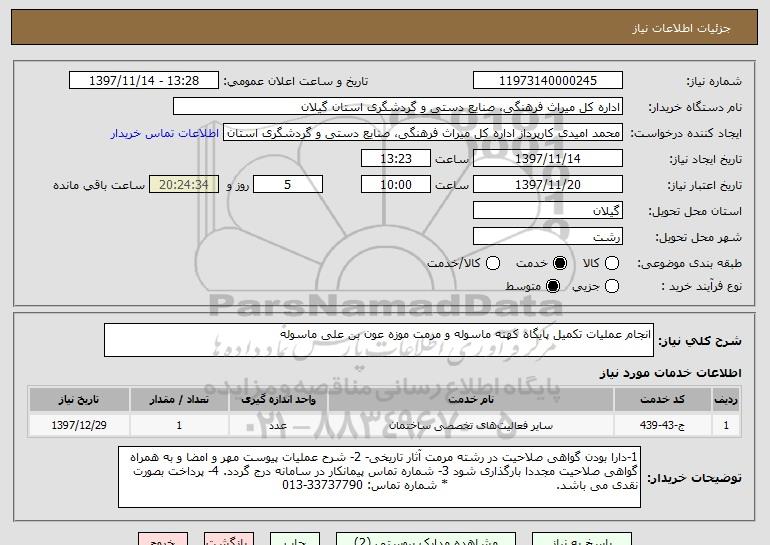Click the remaining days field showing 5
770x545 pixels.
coord(288,185)
